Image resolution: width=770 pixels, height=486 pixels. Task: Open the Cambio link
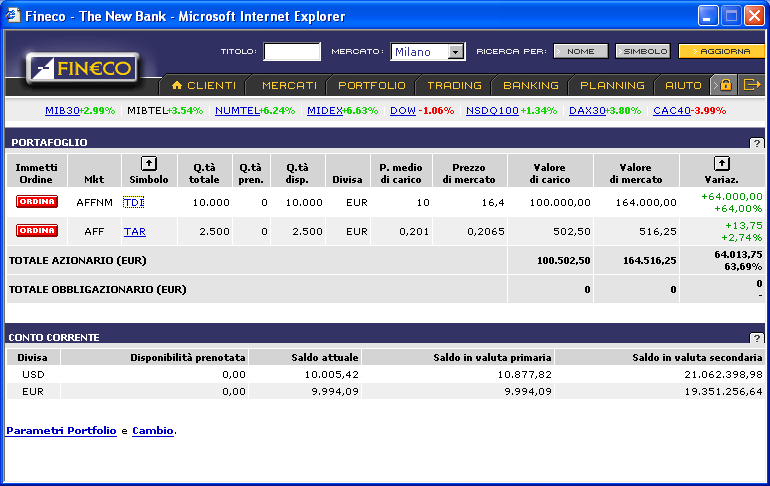click(153, 431)
